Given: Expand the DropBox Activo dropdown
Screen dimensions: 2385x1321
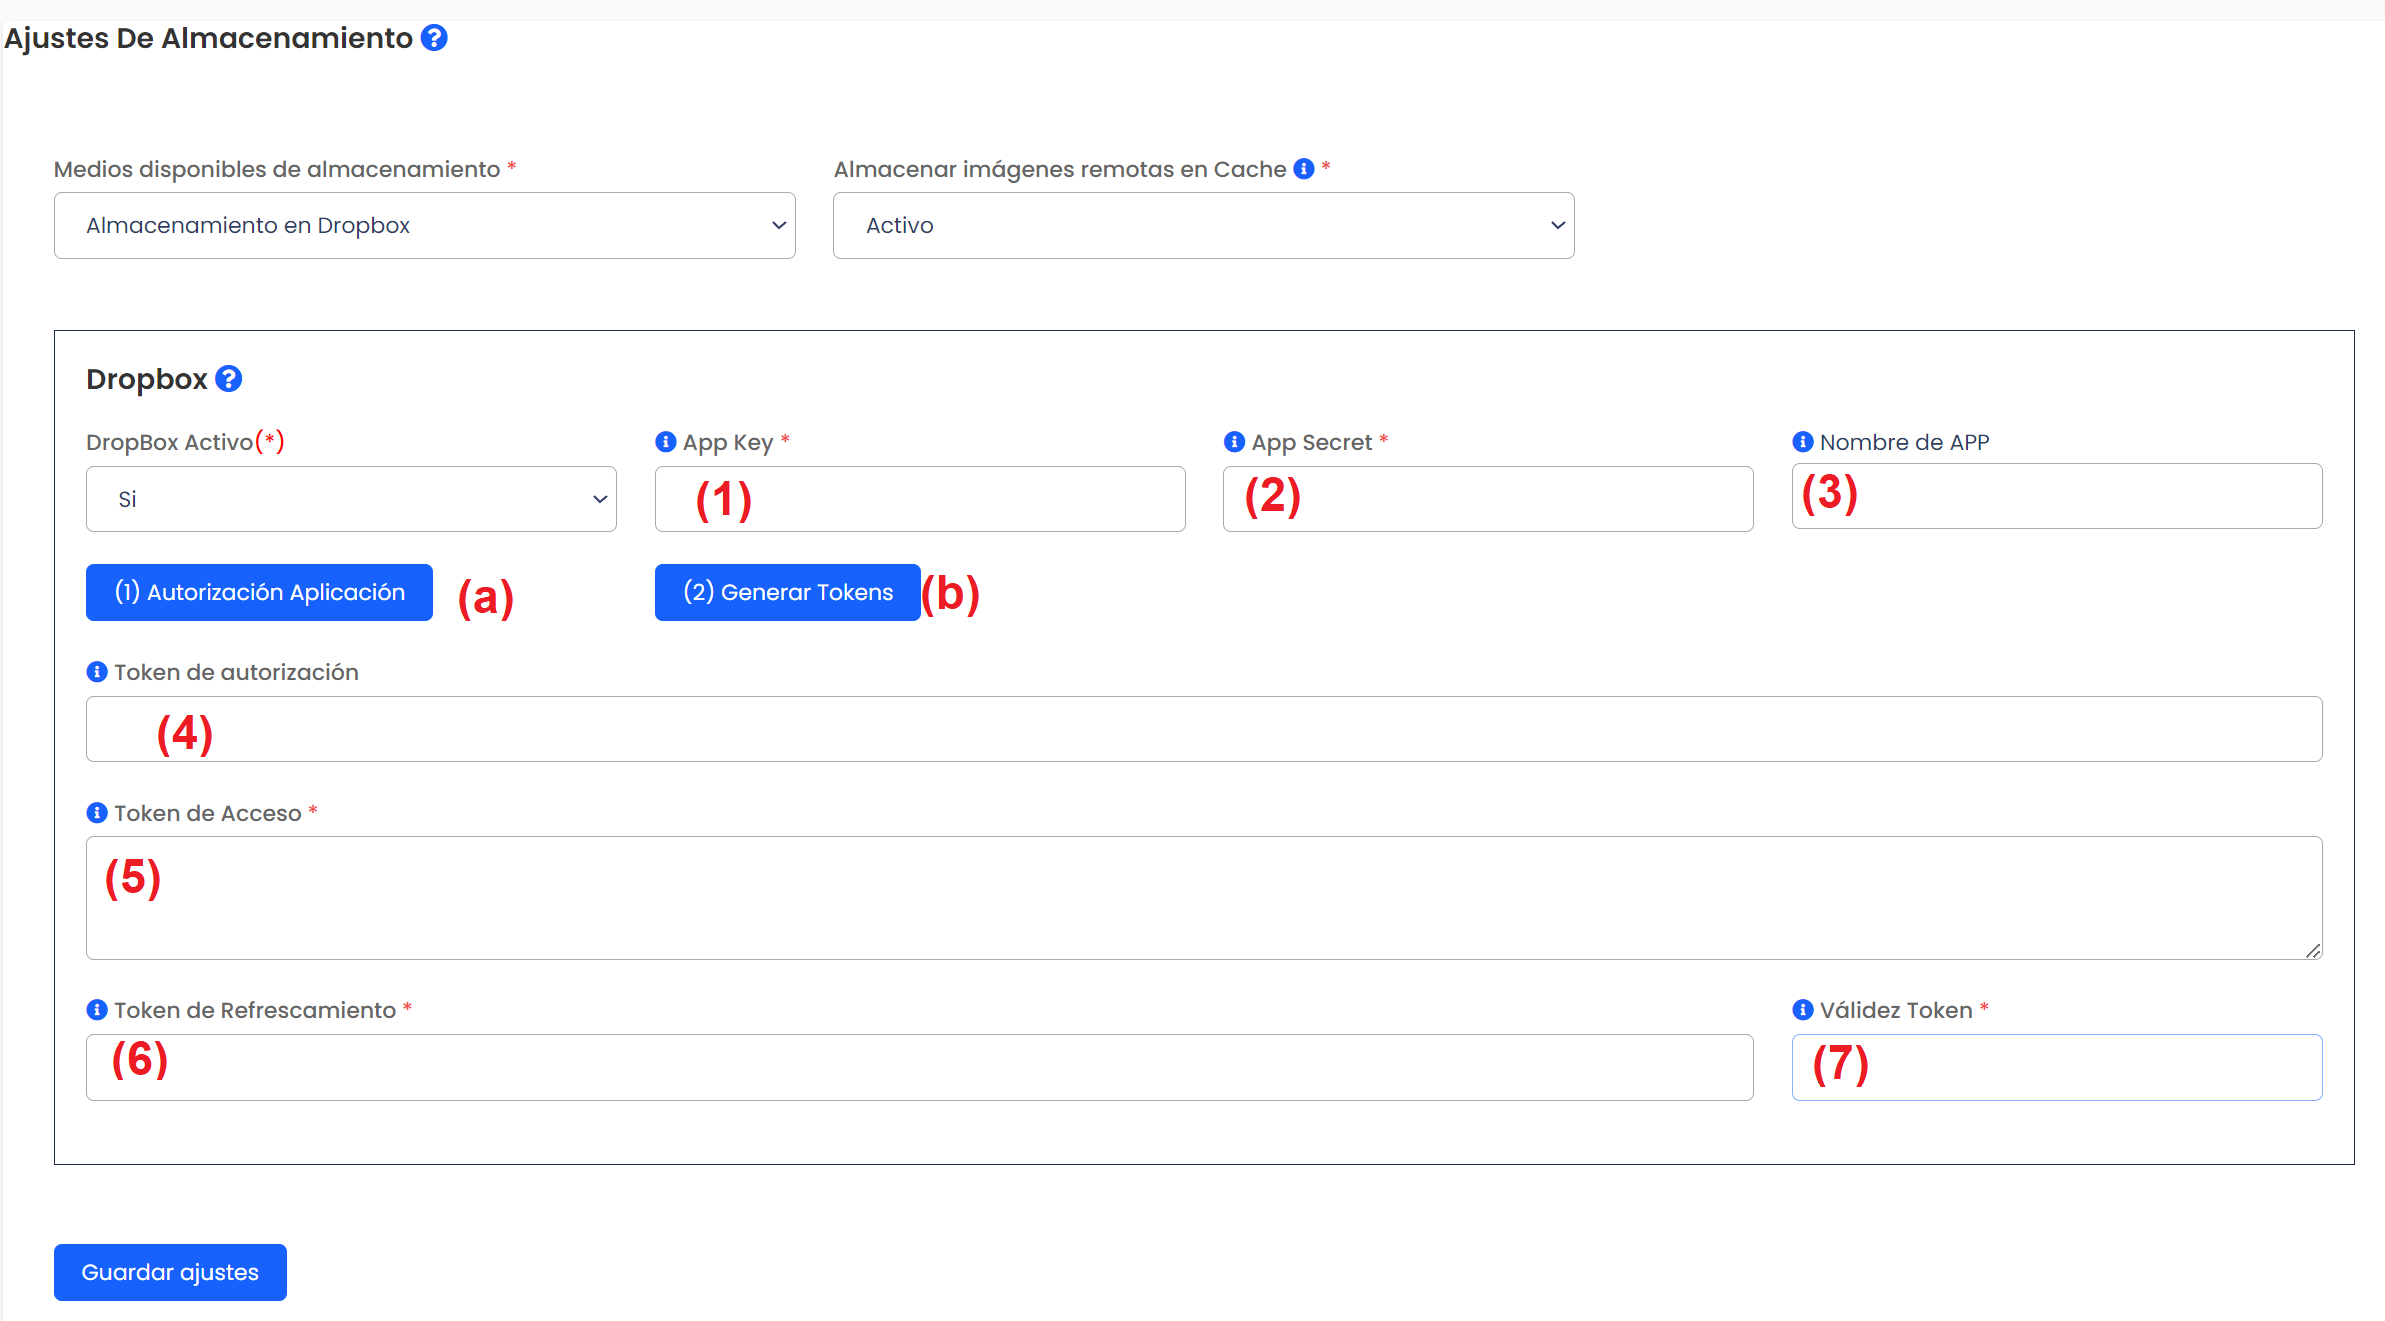Looking at the screenshot, I should (351, 499).
